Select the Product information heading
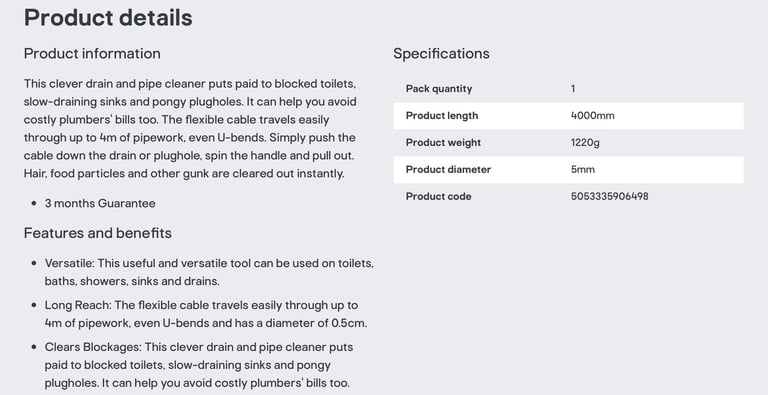768x395 pixels. (x=92, y=53)
